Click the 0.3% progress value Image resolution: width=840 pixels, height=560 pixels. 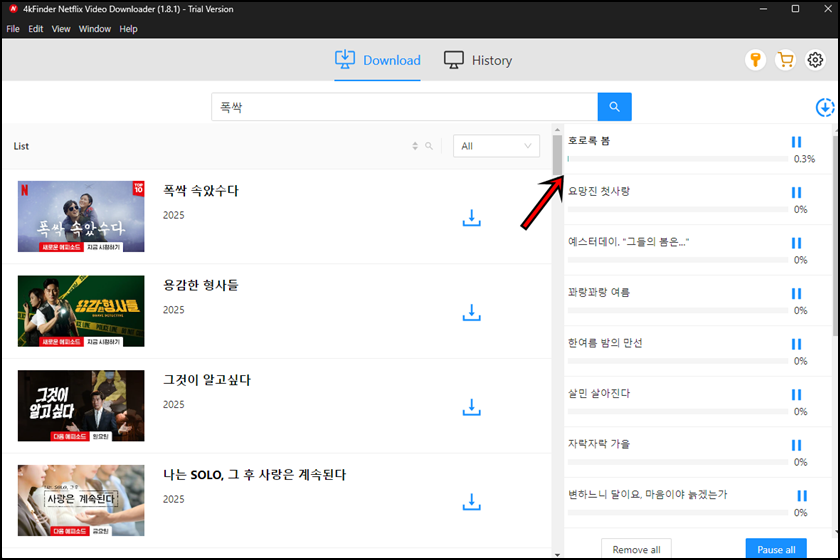point(804,159)
